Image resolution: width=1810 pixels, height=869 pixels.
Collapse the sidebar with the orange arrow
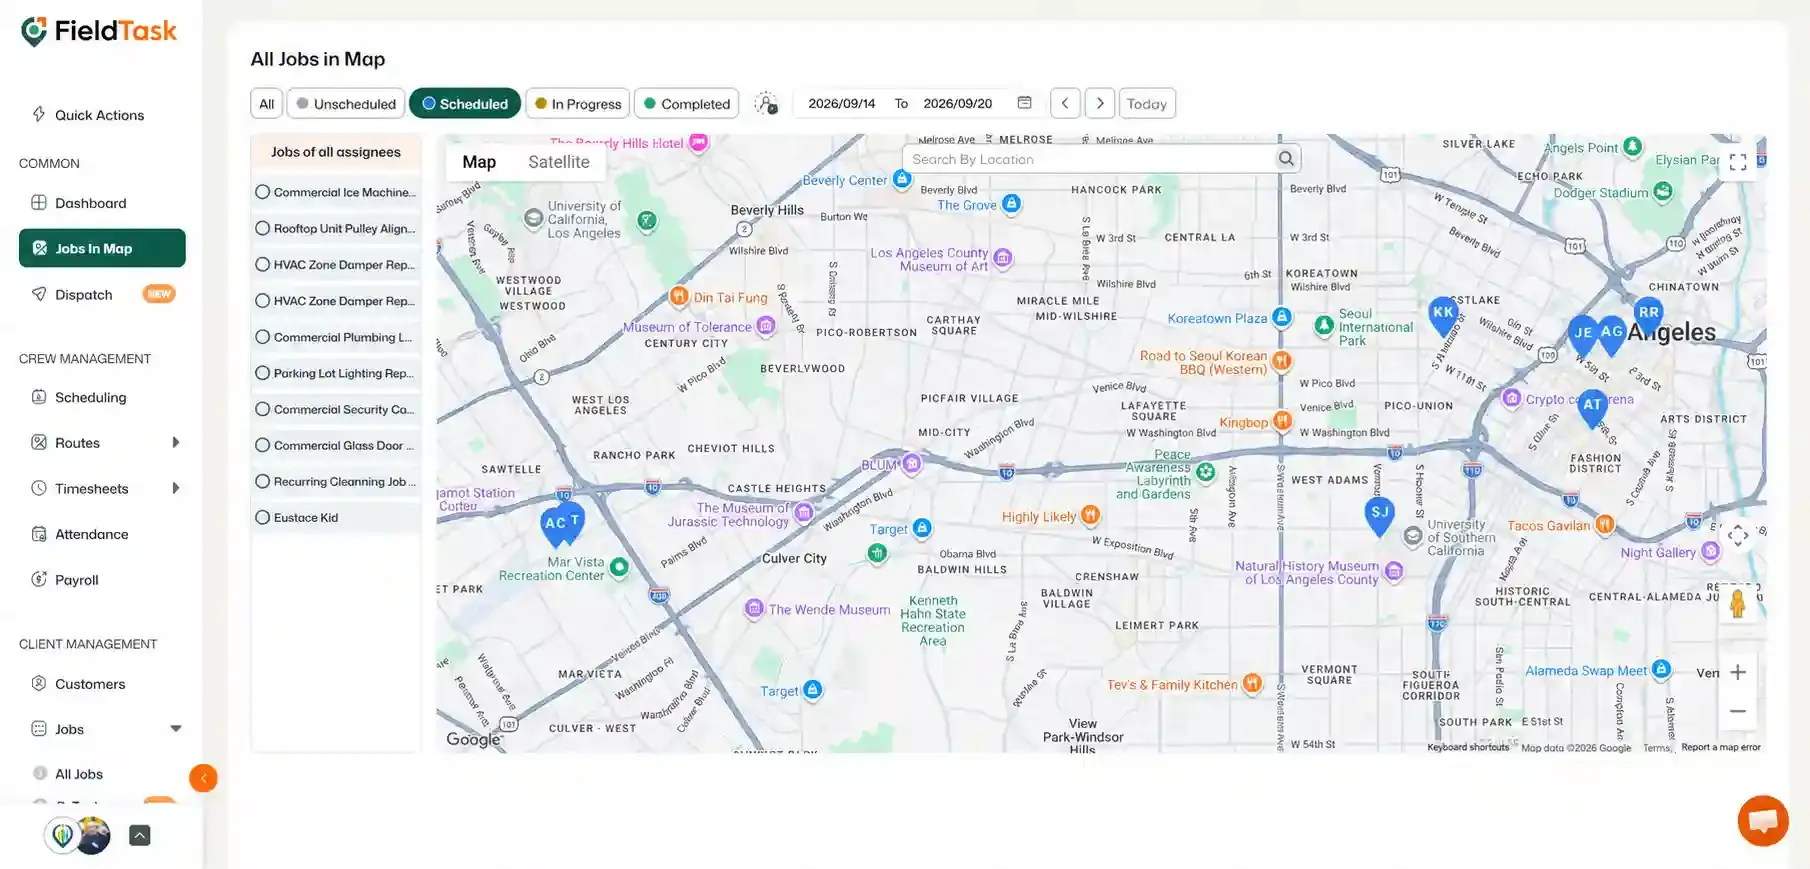pos(203,778)
